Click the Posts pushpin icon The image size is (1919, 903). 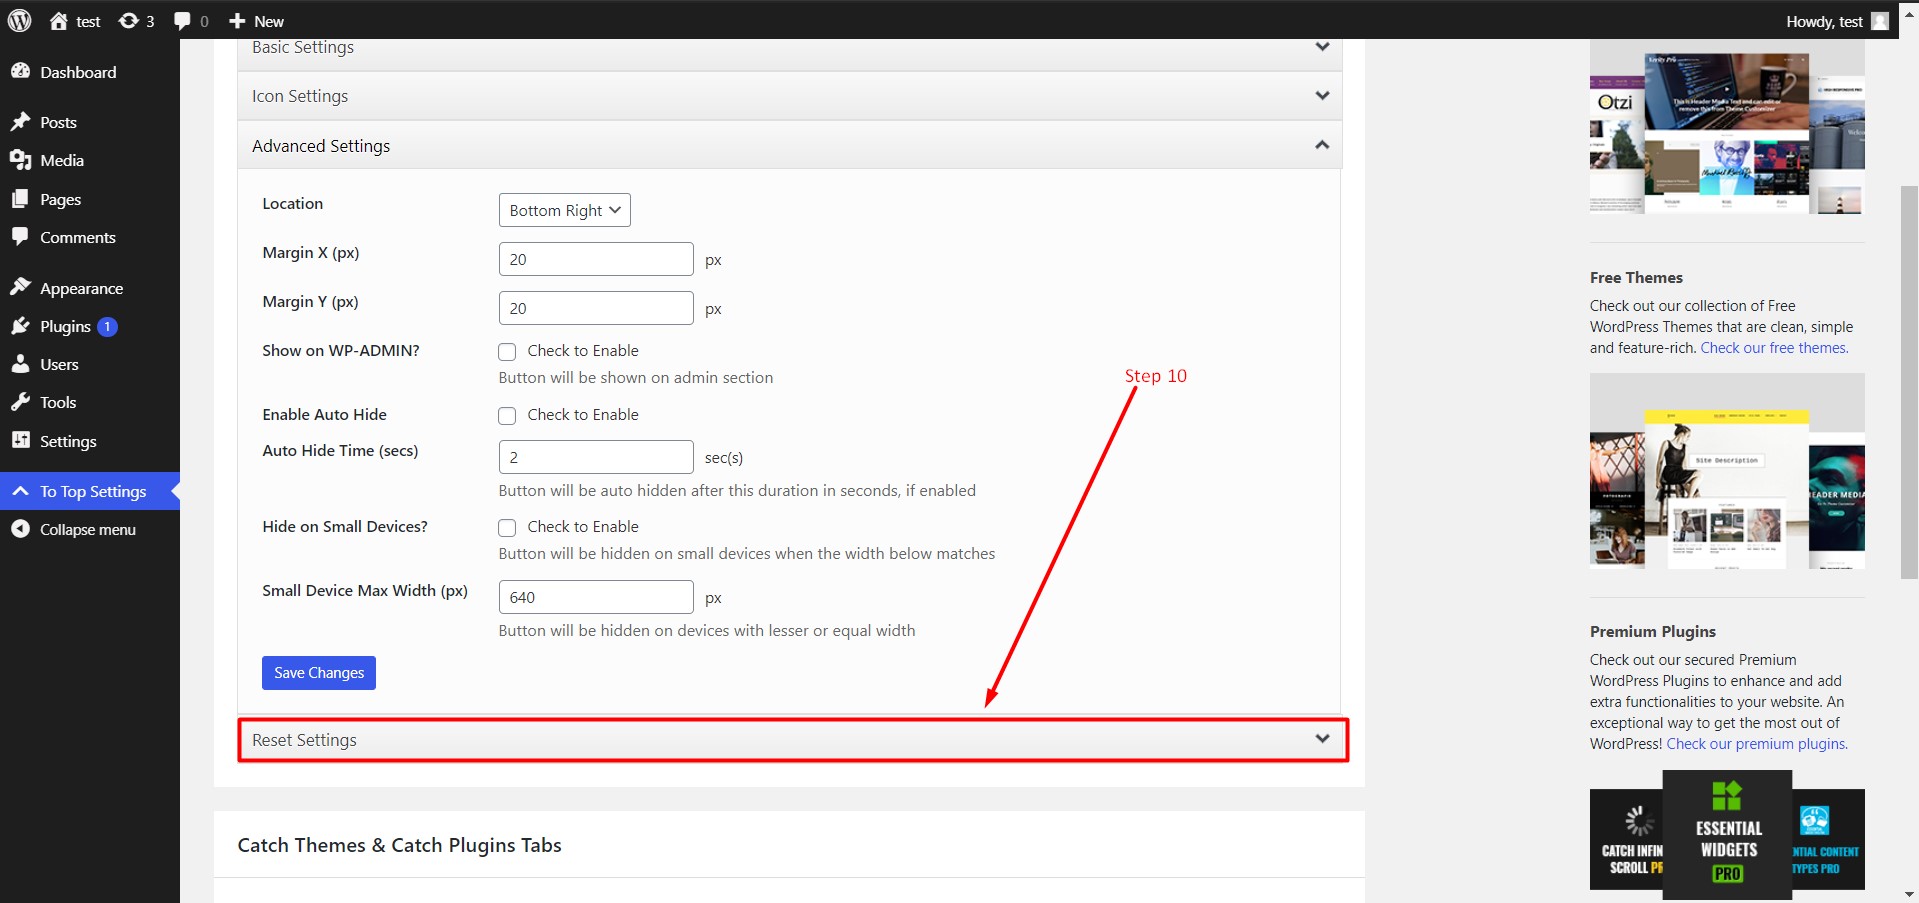(x=20, y=121)
